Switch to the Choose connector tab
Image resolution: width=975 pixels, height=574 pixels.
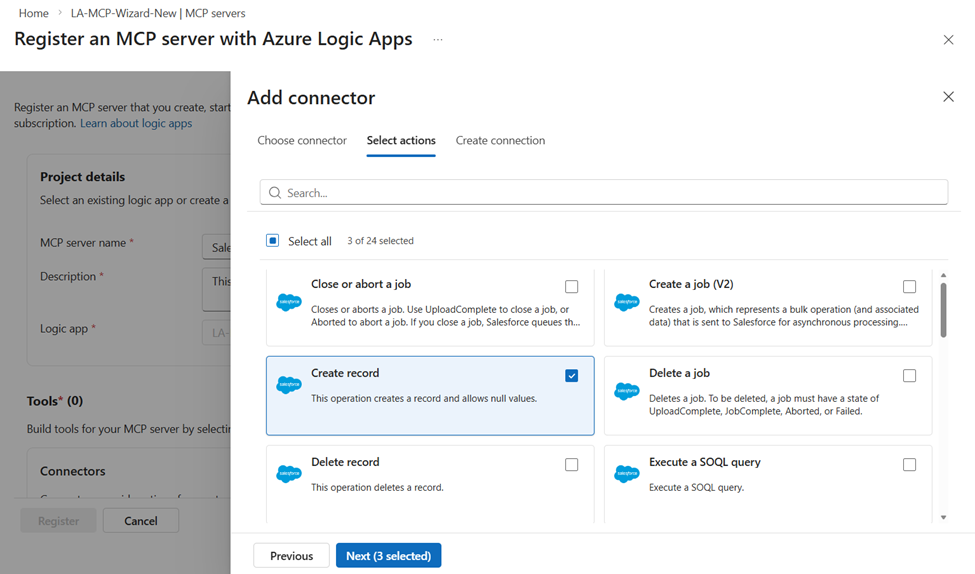tap(302, 141)
